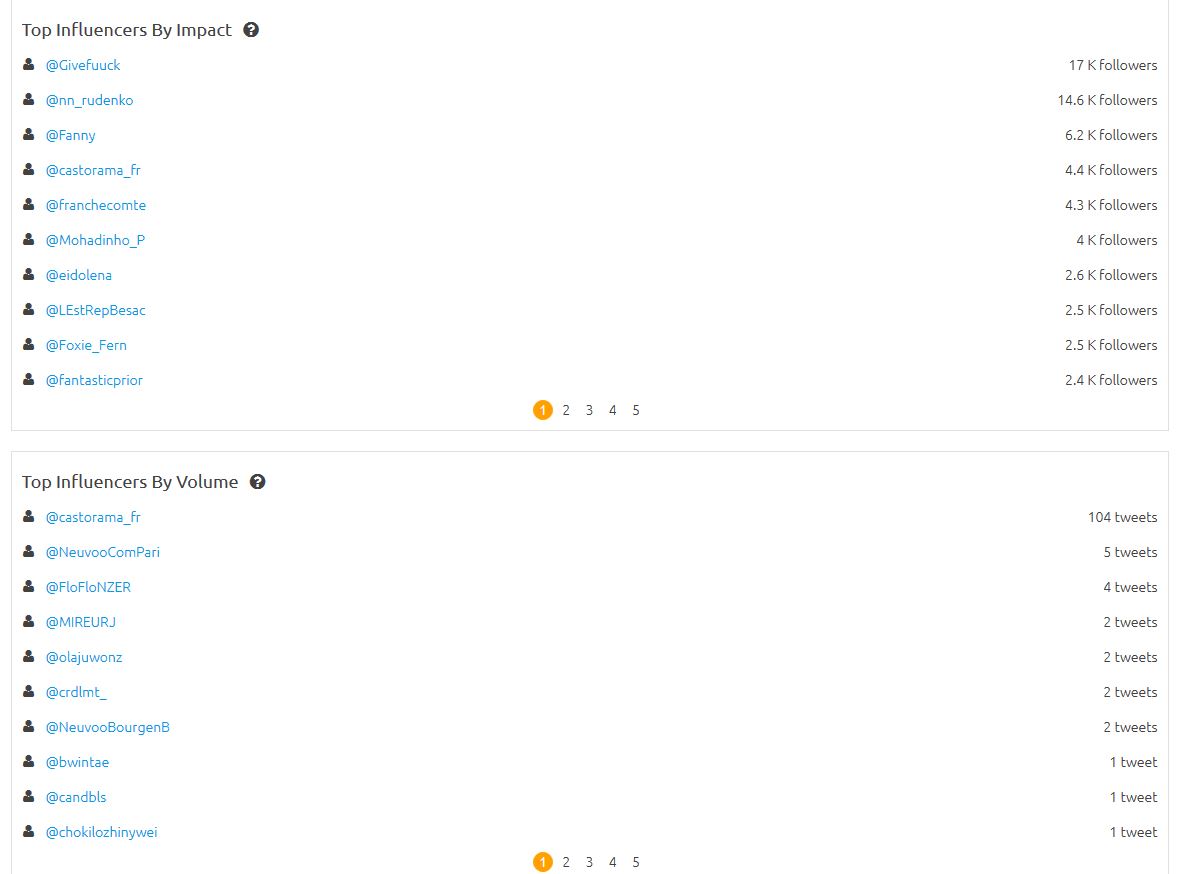Select current page 1 of Volume influencers
1180x874 pixels.
543,862
